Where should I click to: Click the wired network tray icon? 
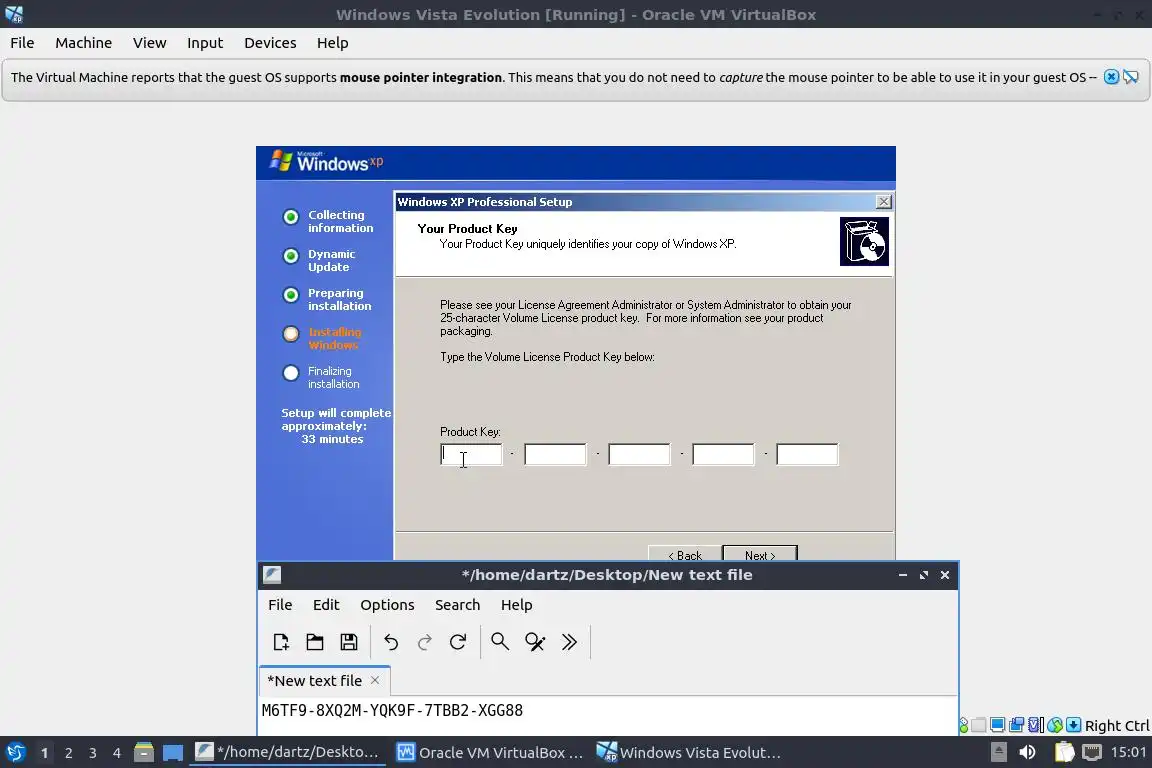[x=1092, y=752]
